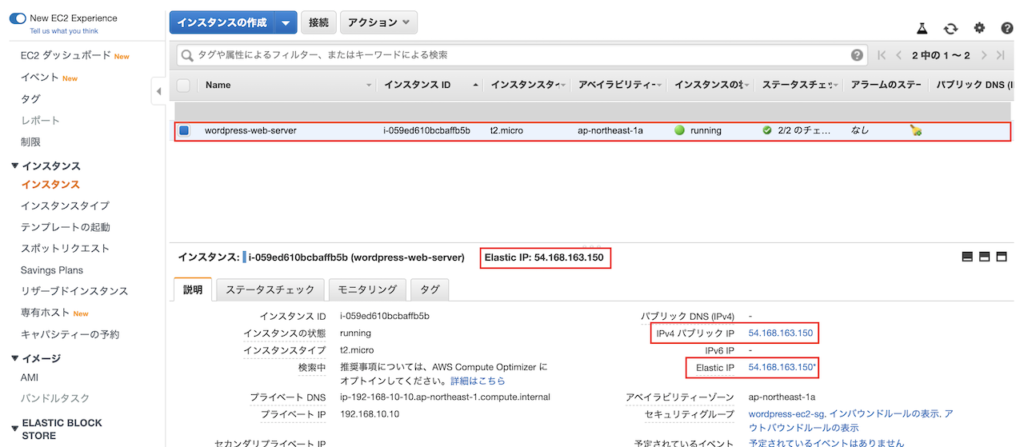Open the gear settings icon

click(x=979, y=28)
